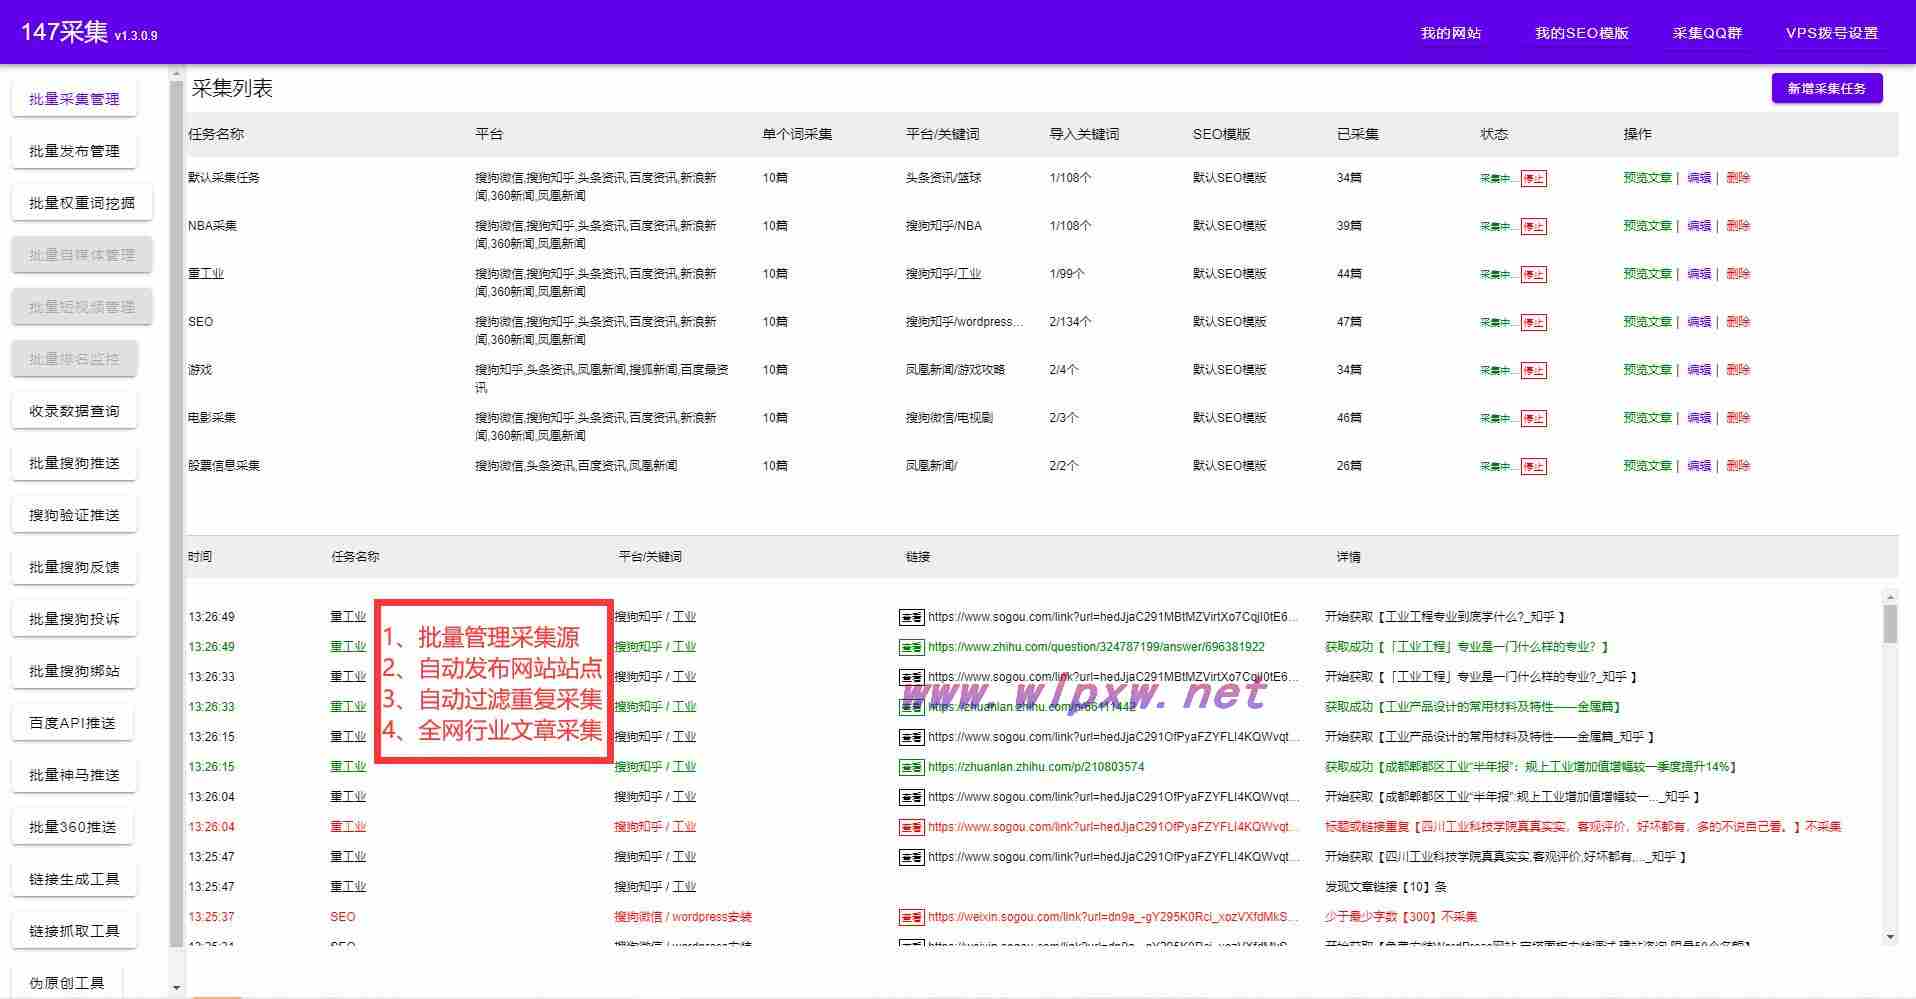
Task: Open VPS拨号设置 in the top bar
Action: click(1832, 33)
